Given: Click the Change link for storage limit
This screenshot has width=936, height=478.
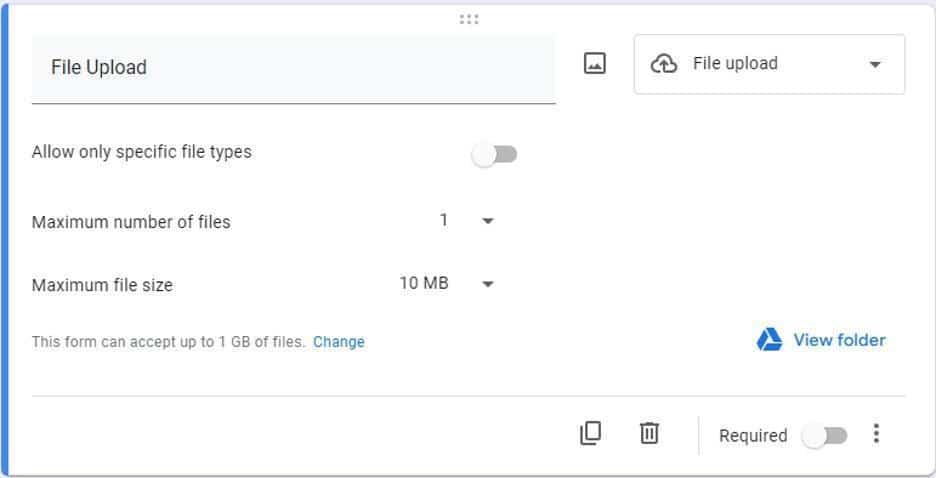Looking at the screenshot, I should [339, 342].
